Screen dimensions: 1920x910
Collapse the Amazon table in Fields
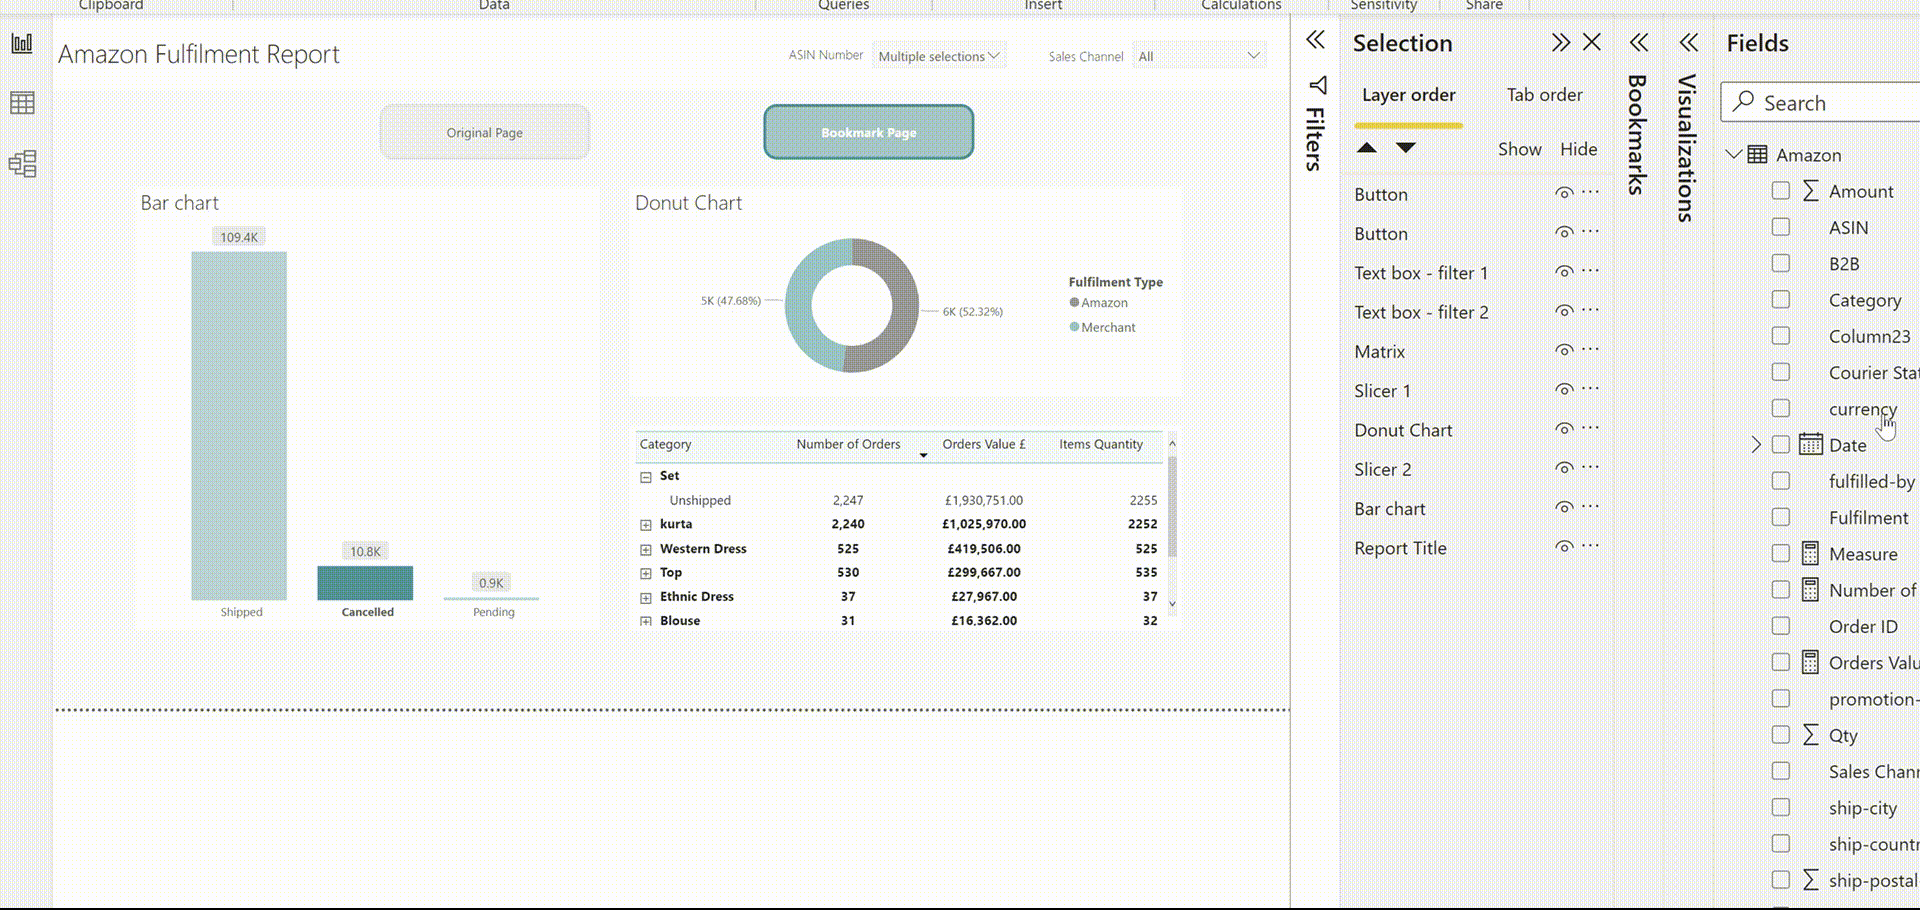click(x=1734, y=155)
